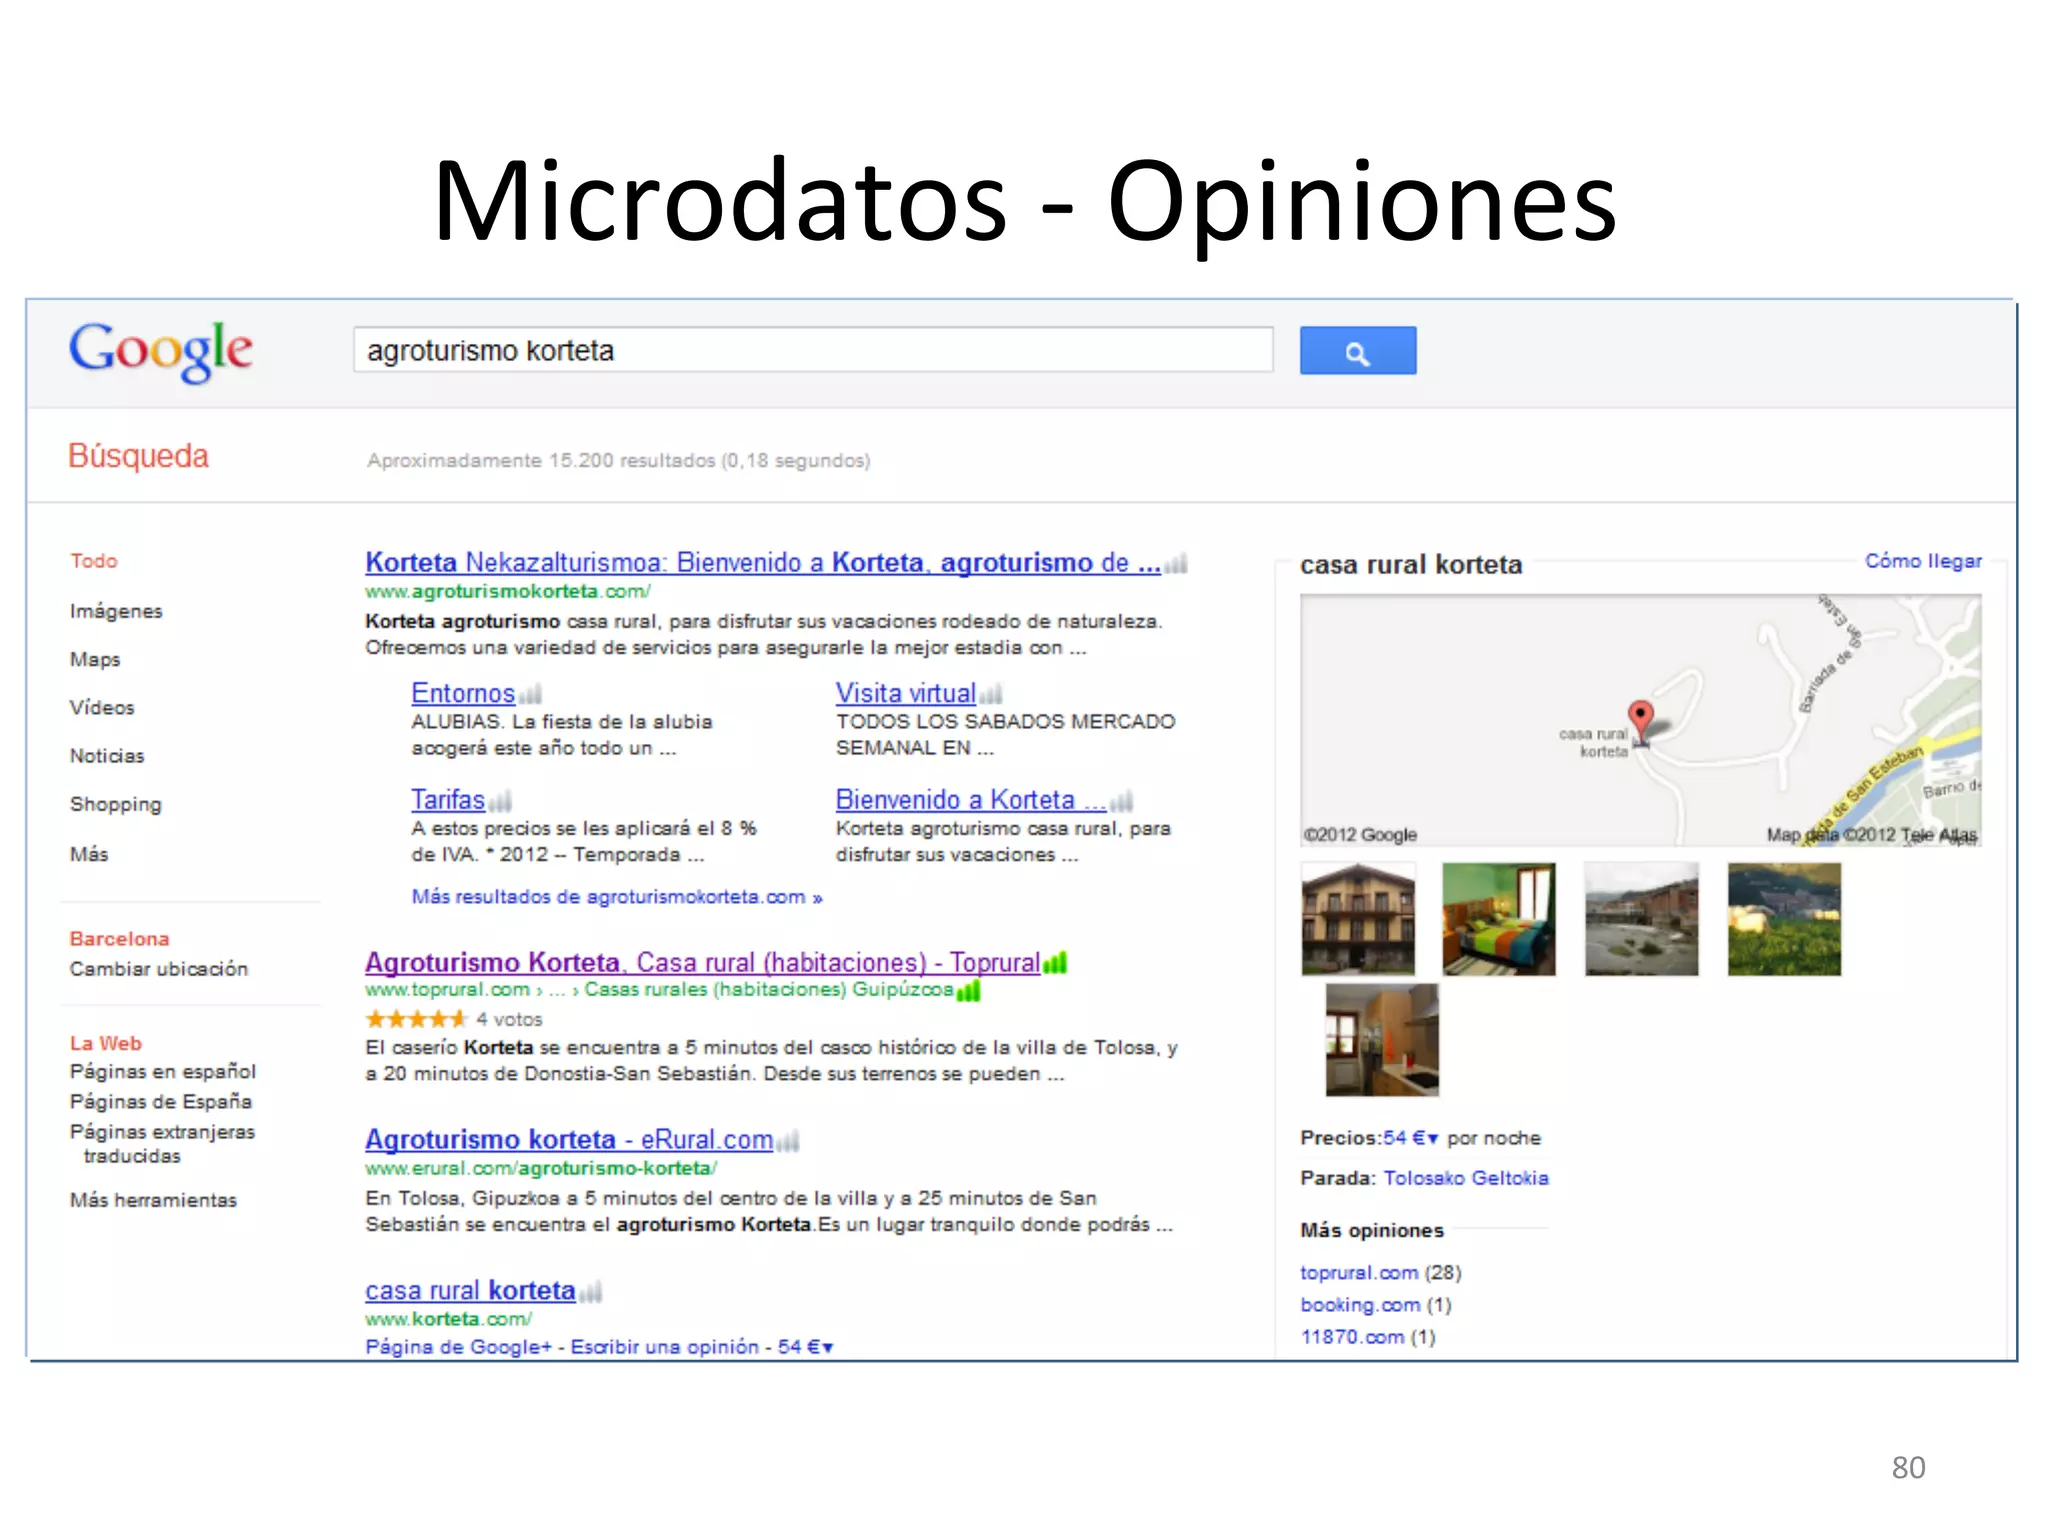This screenshot has height=1536, width=2048.
Task: Open the bedroom photo thumbnail
Action: (1499, 919)
